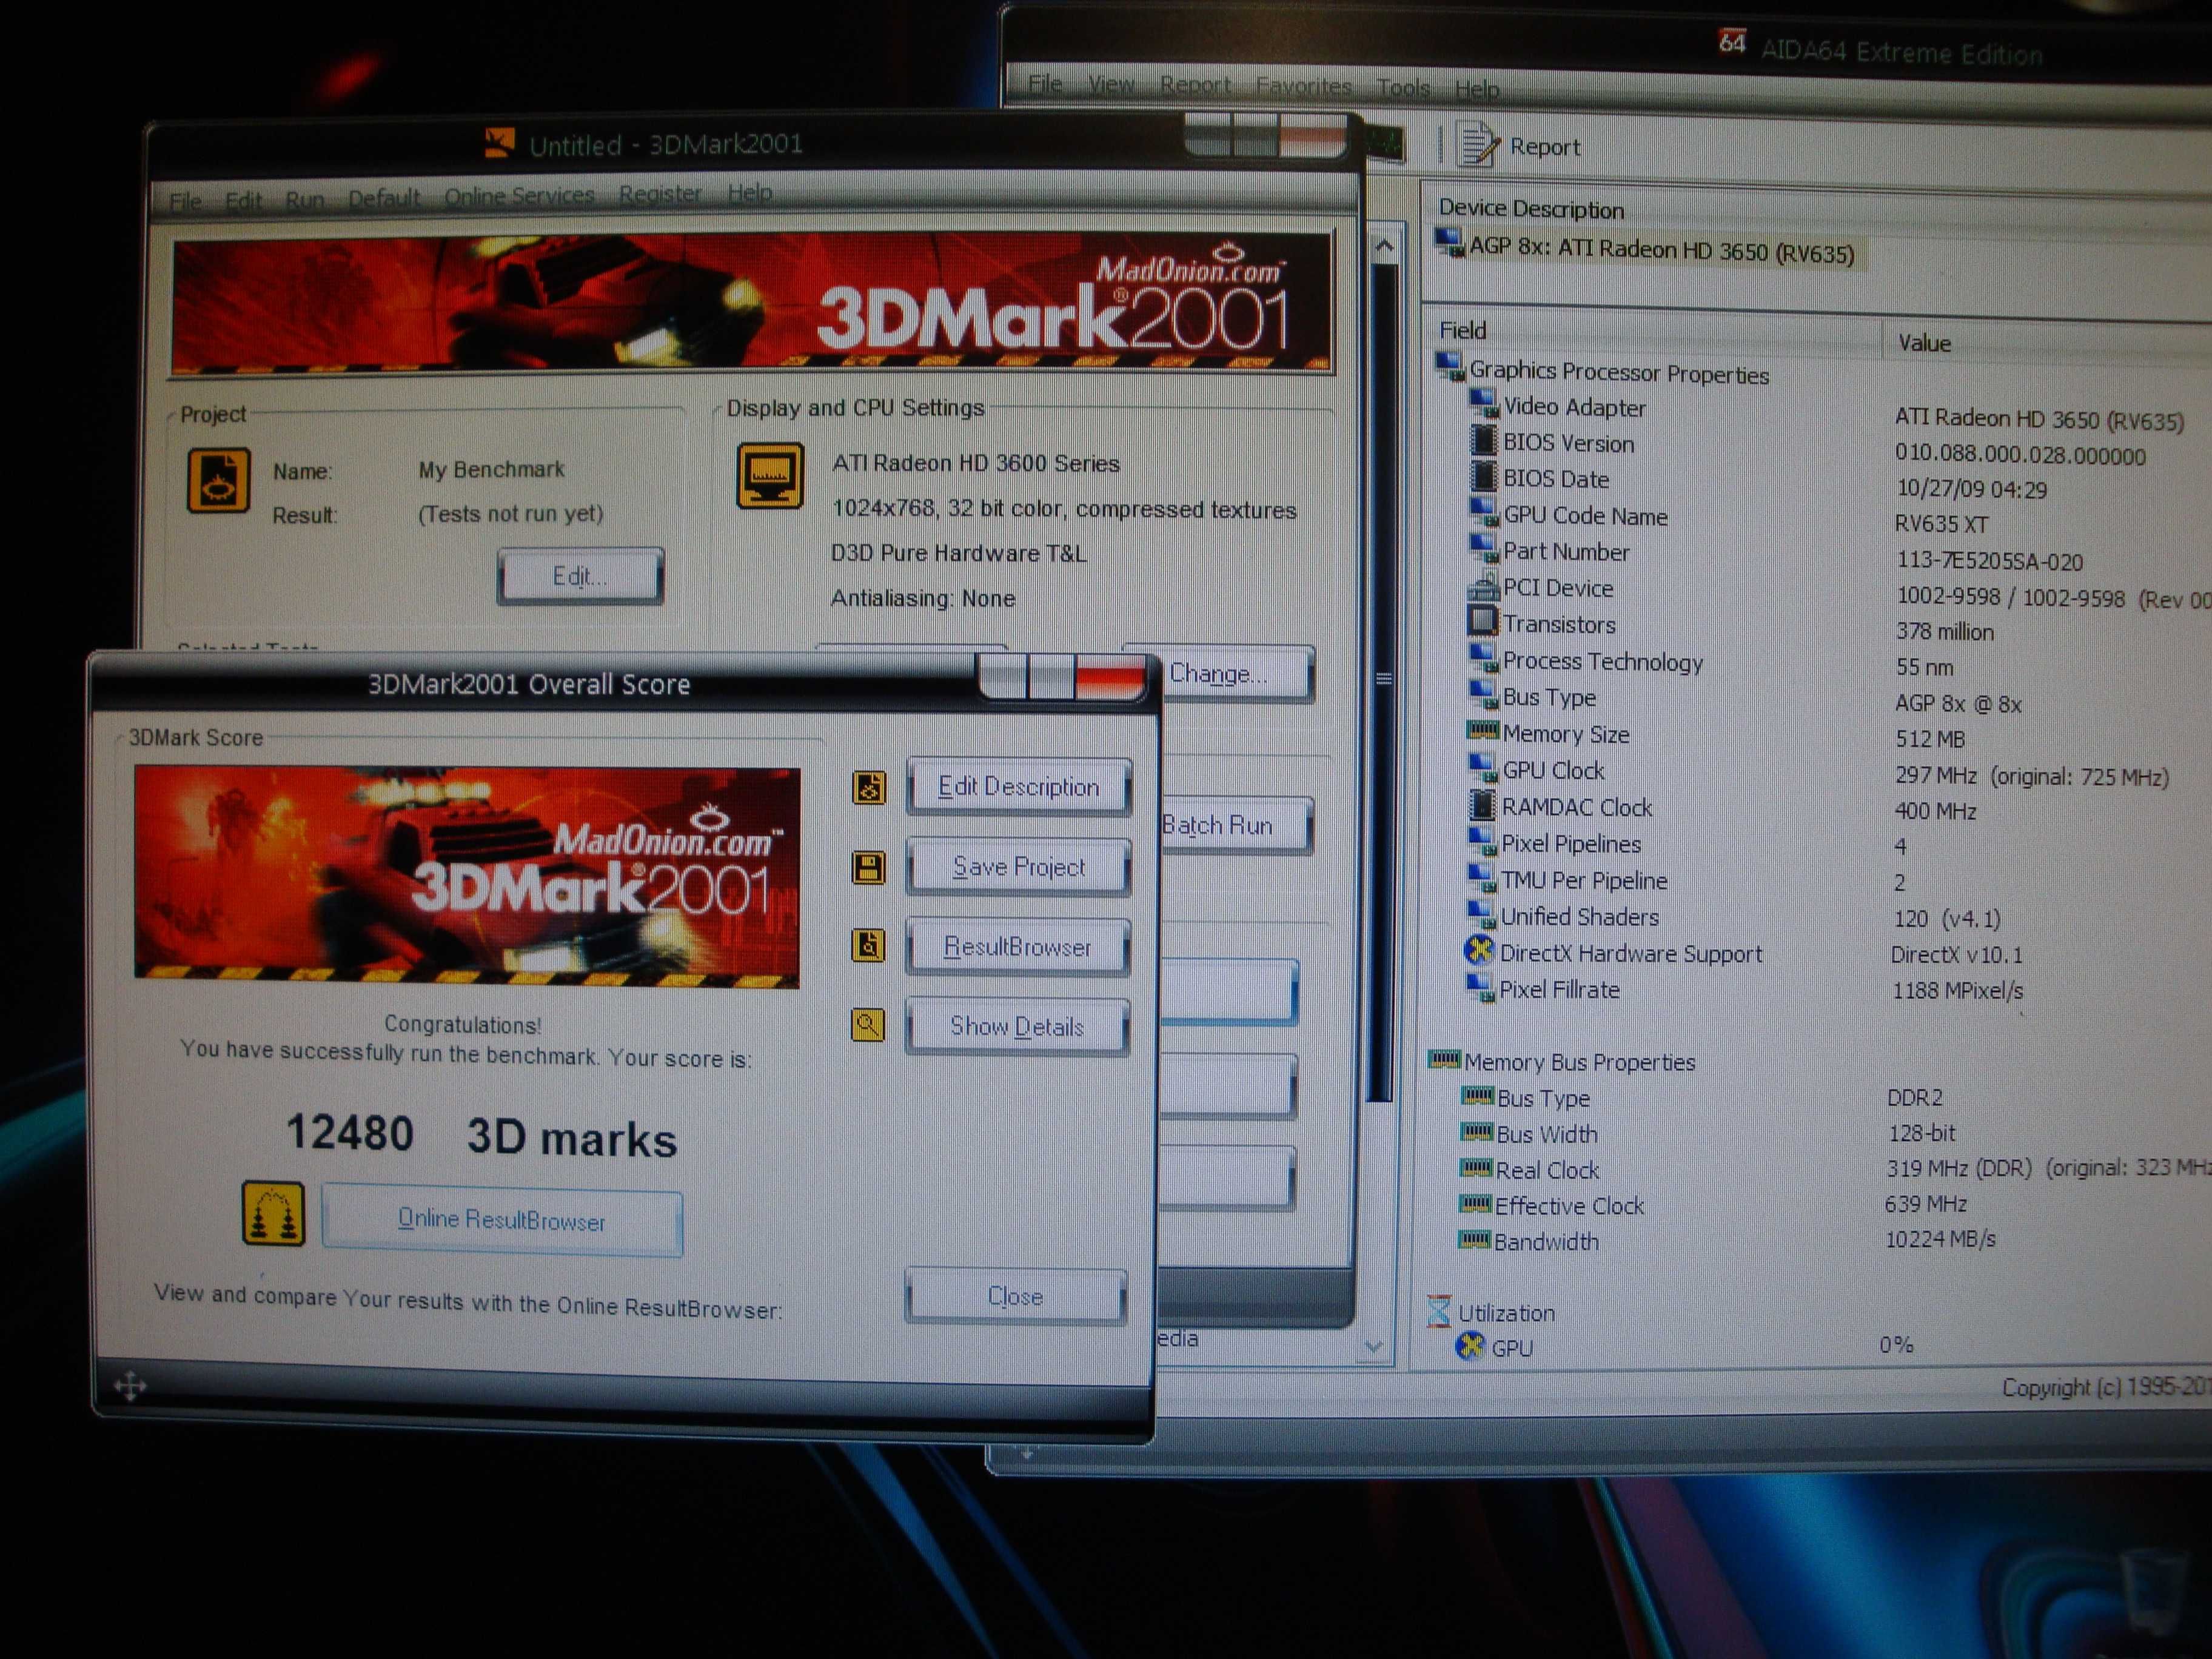Image resolution: width=2212 pixels, height=1659 pixels.
Task: Click the ResultBrowser document icon
Action: tap(867, 945)
